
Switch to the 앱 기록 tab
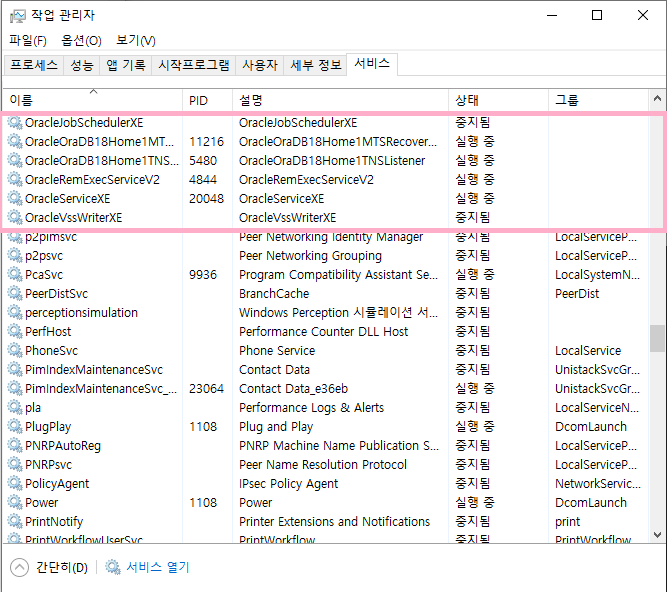tap(125, 65)
